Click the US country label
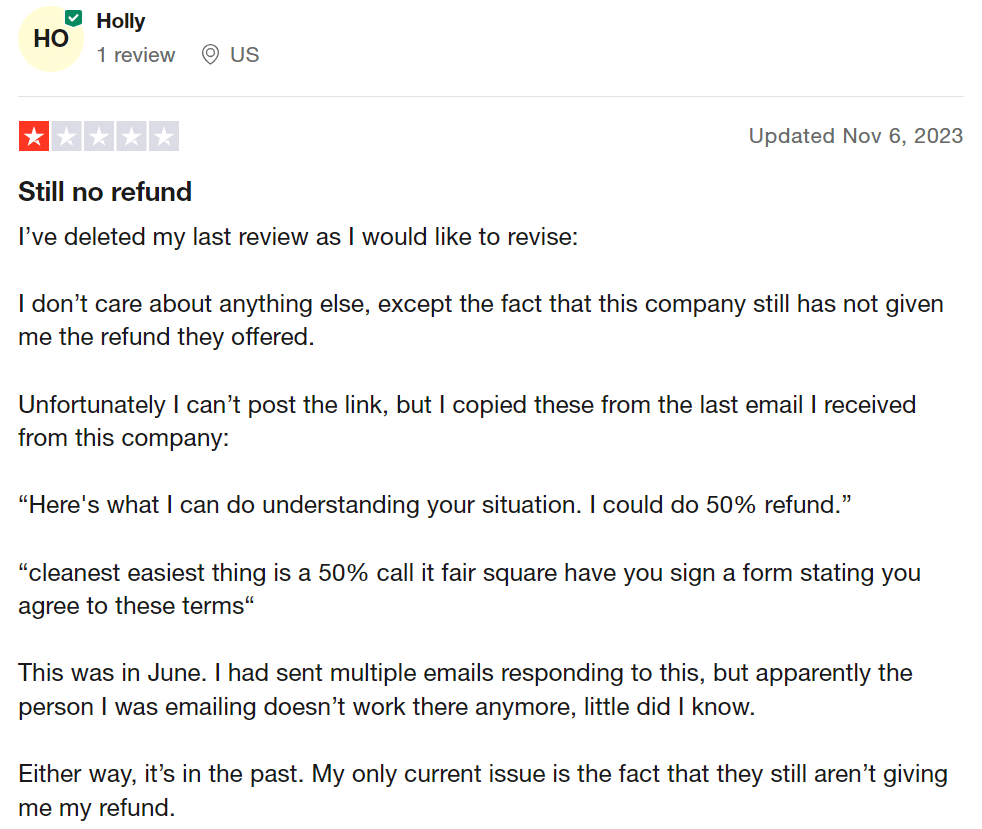This screenshot has width=982, height=829. click(x=245, y=55)
